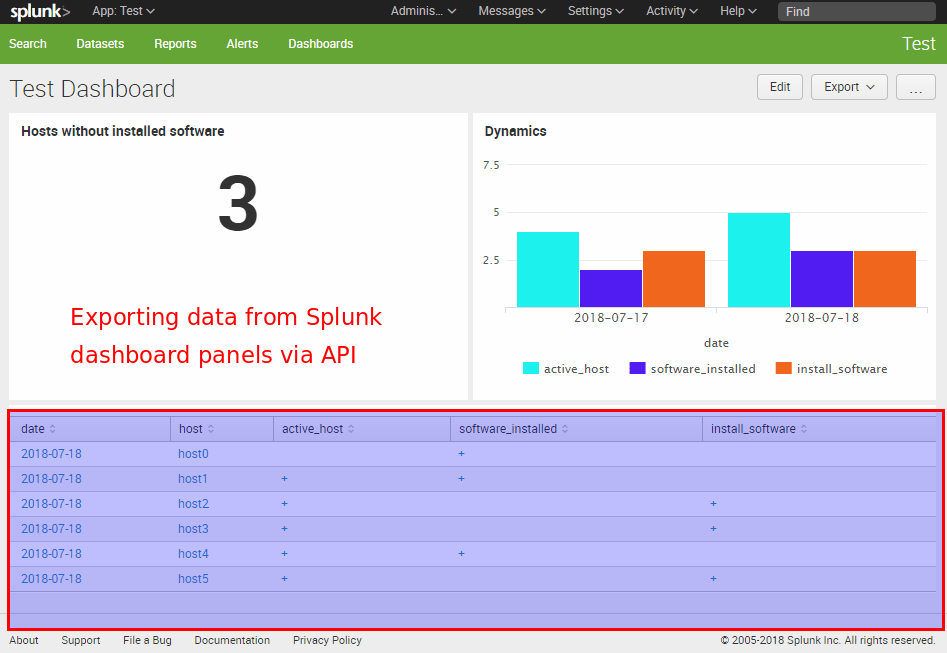
Task: Switch to the Reports tab
Action: (175, 44)
